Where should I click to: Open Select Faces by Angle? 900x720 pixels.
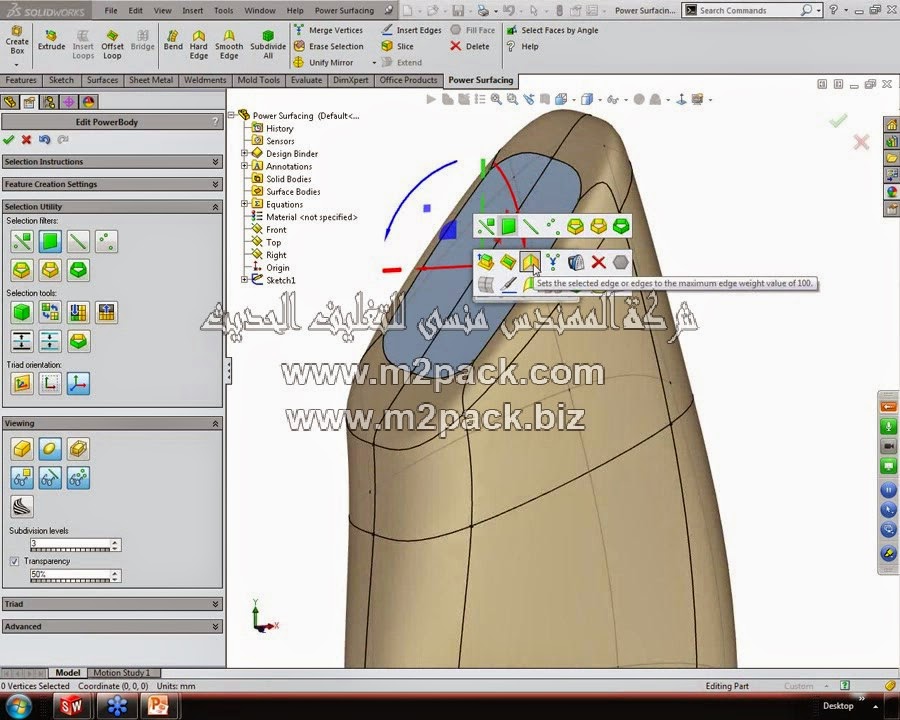point(552,30)
